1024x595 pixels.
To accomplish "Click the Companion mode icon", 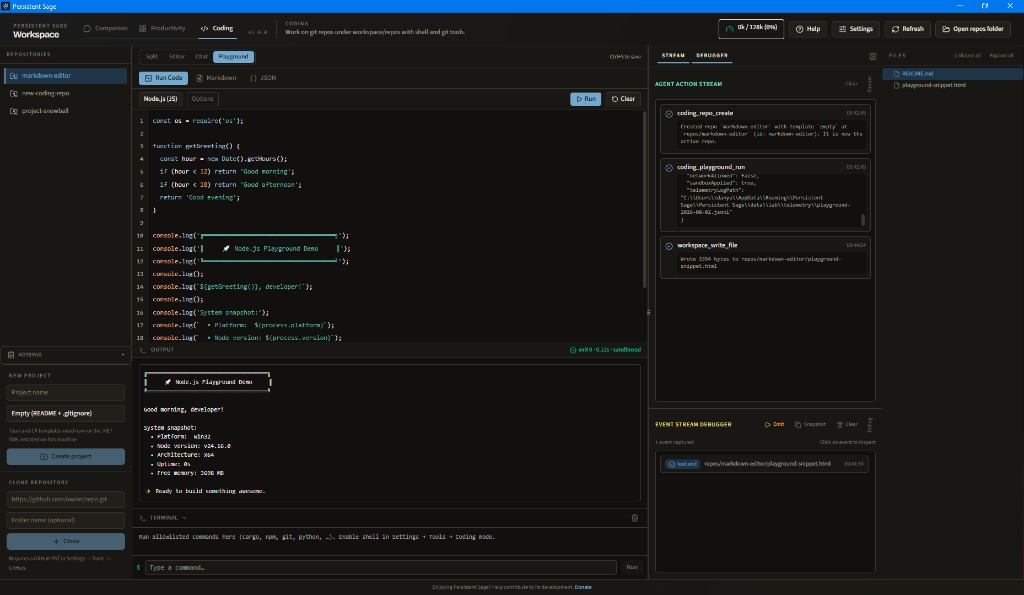I will (x=87, y=29).
